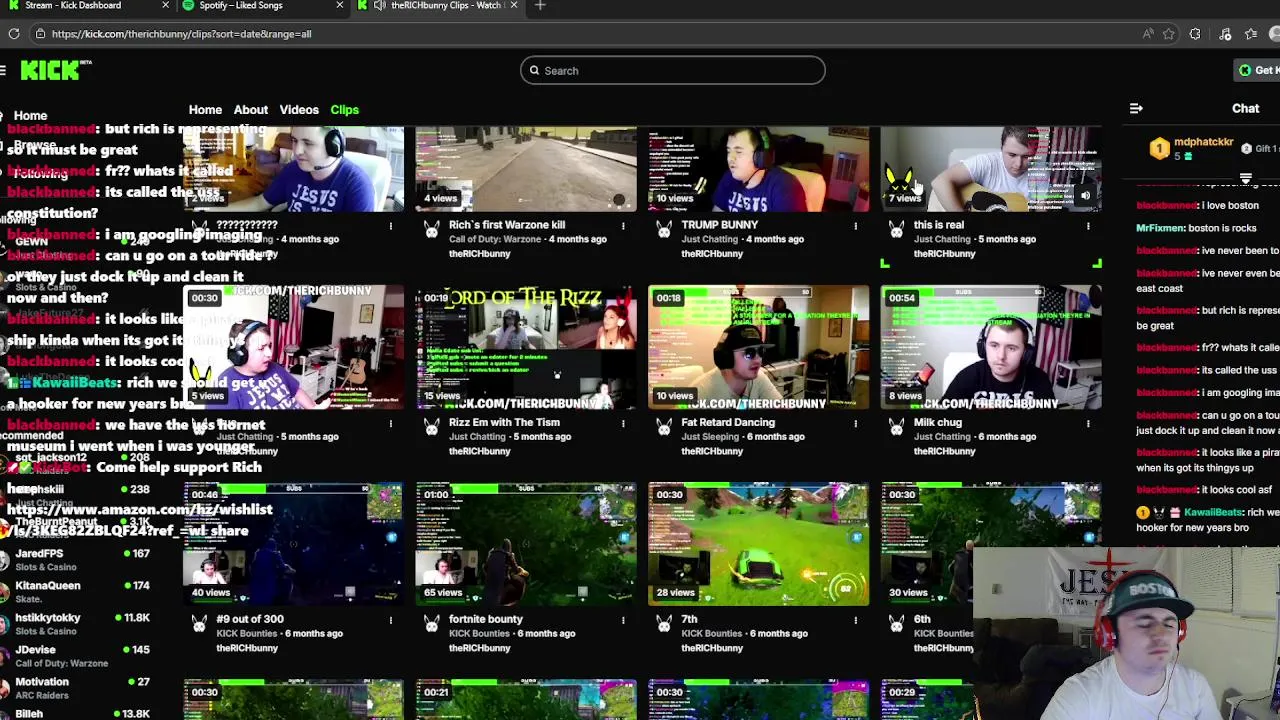Click the channel icon beside 7th clip
1280x720 pixels.
click(663, 624)
